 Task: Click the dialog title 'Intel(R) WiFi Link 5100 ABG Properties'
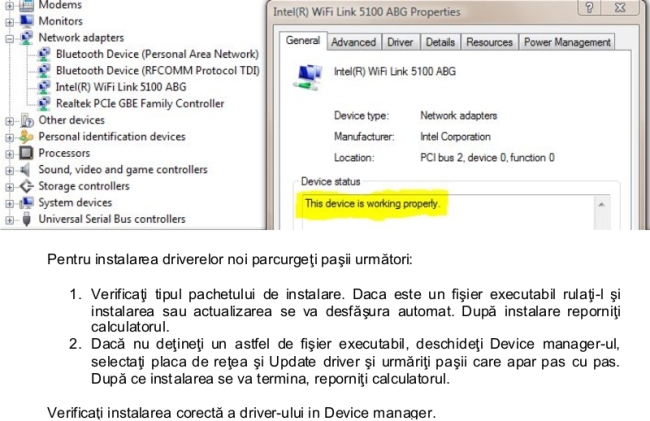[x=366, y=12]
